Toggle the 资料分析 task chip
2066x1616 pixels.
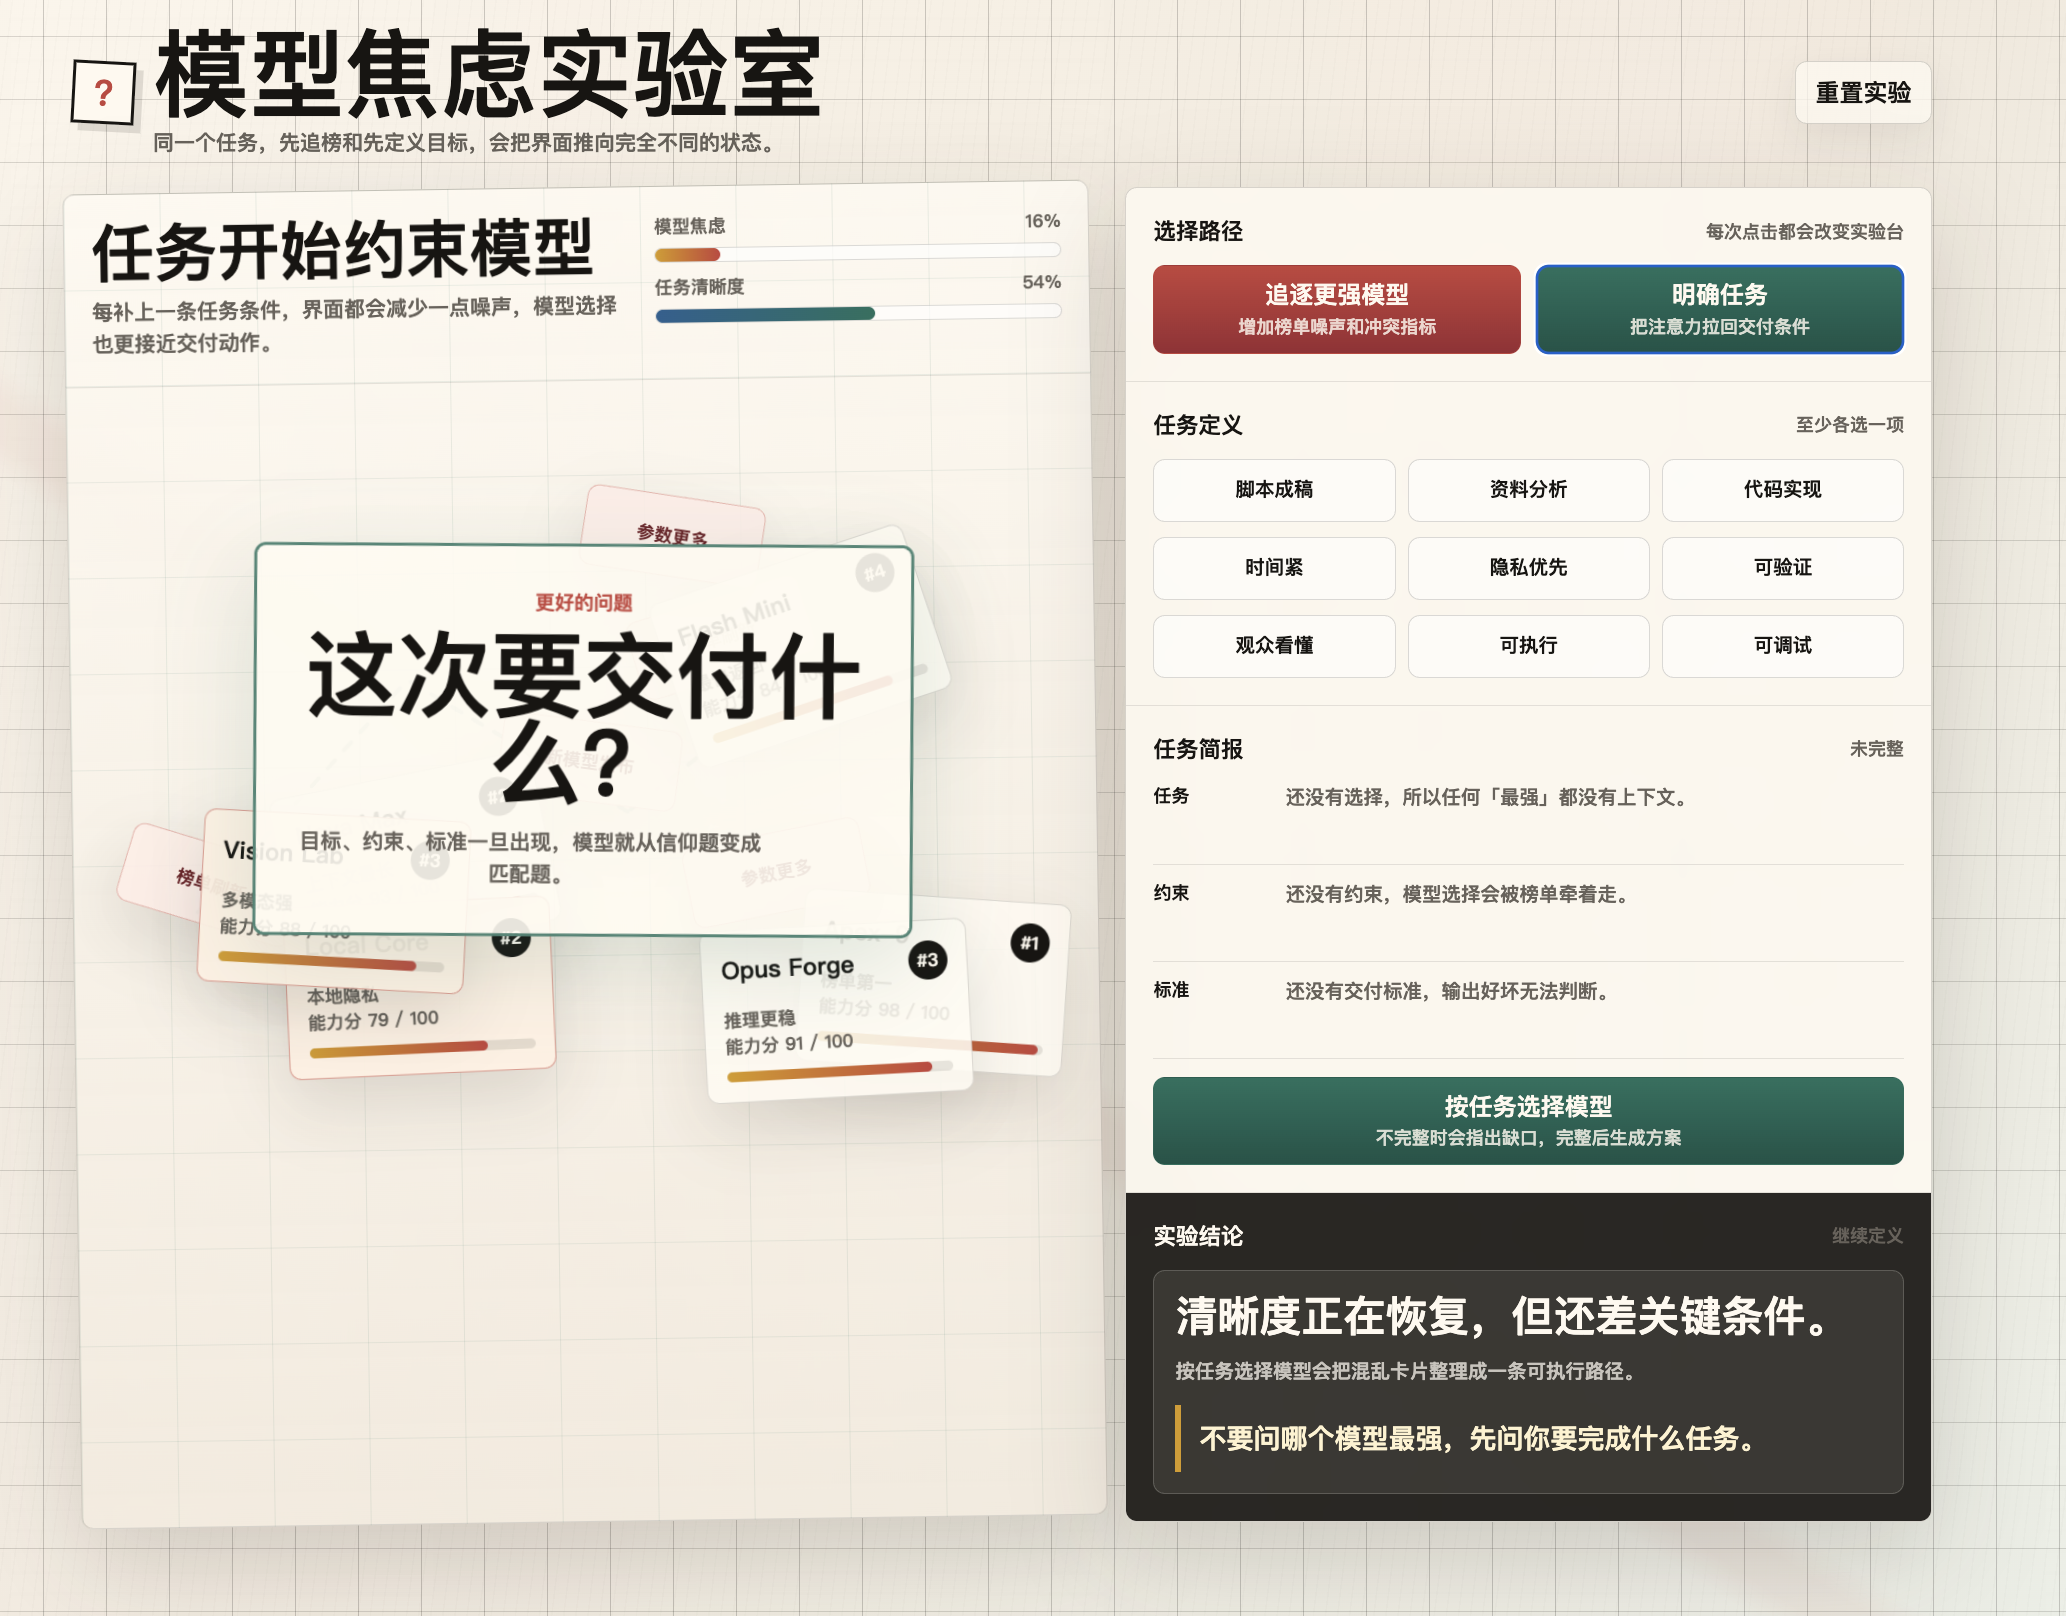coord(1528,490)
